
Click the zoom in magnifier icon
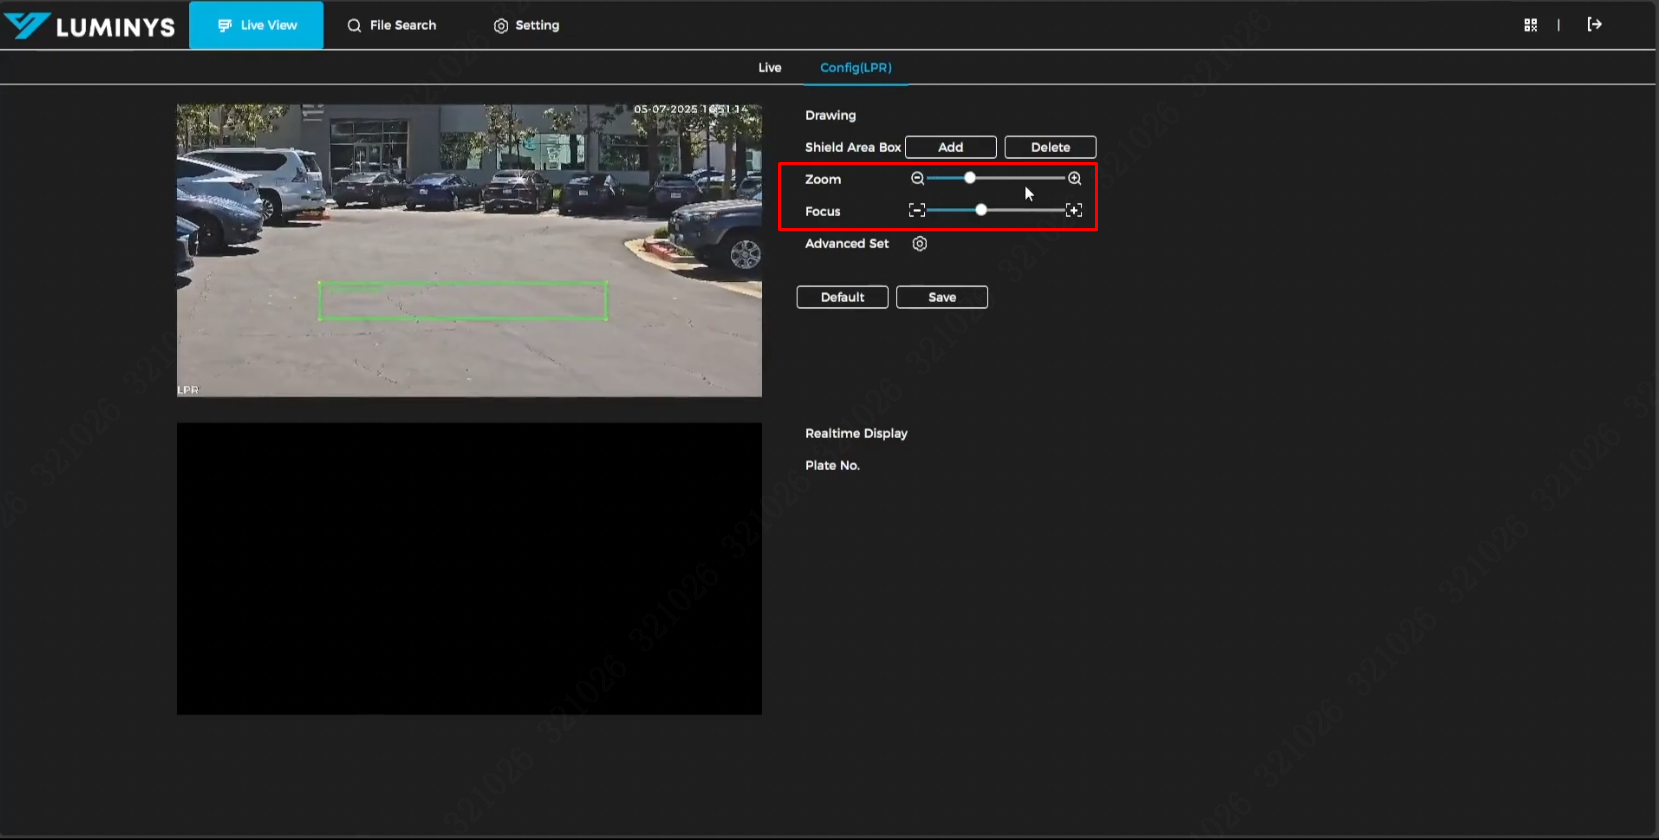[1074, 178]
